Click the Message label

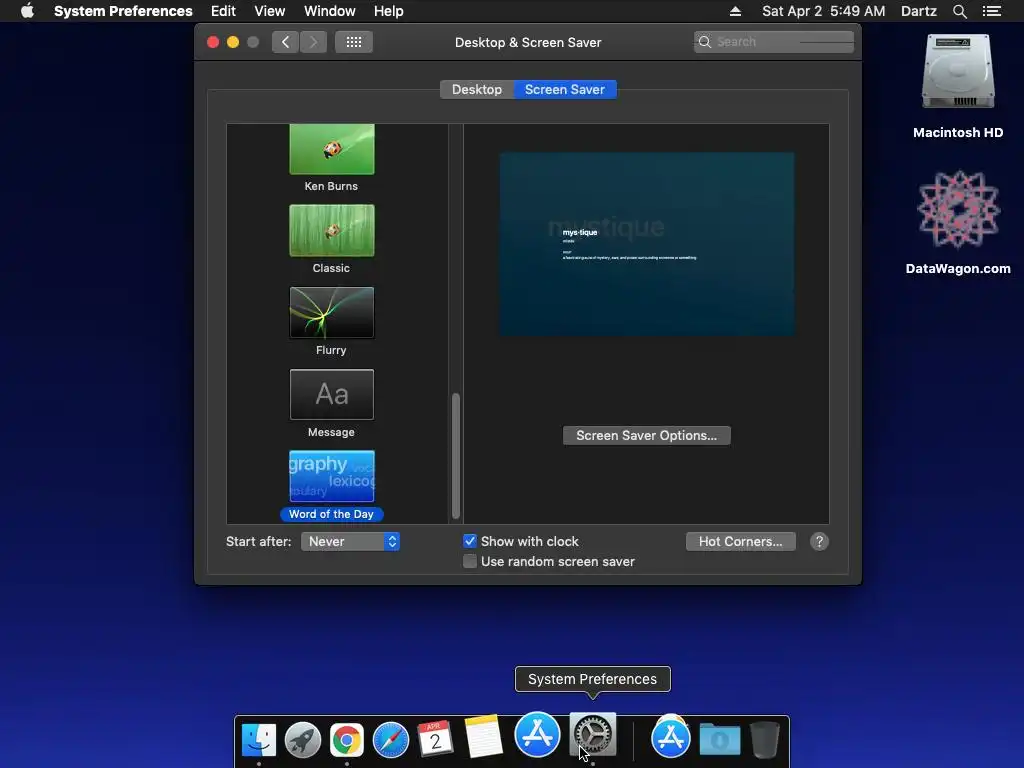[331, 432]
